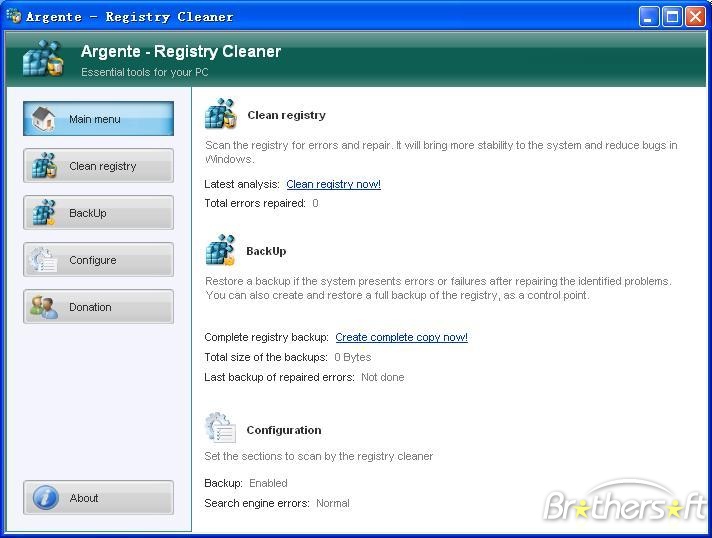Viewport: 712px width, 538px height.
Task: Click the 'Search engine errors:' label
Action: tap(257, 503)
